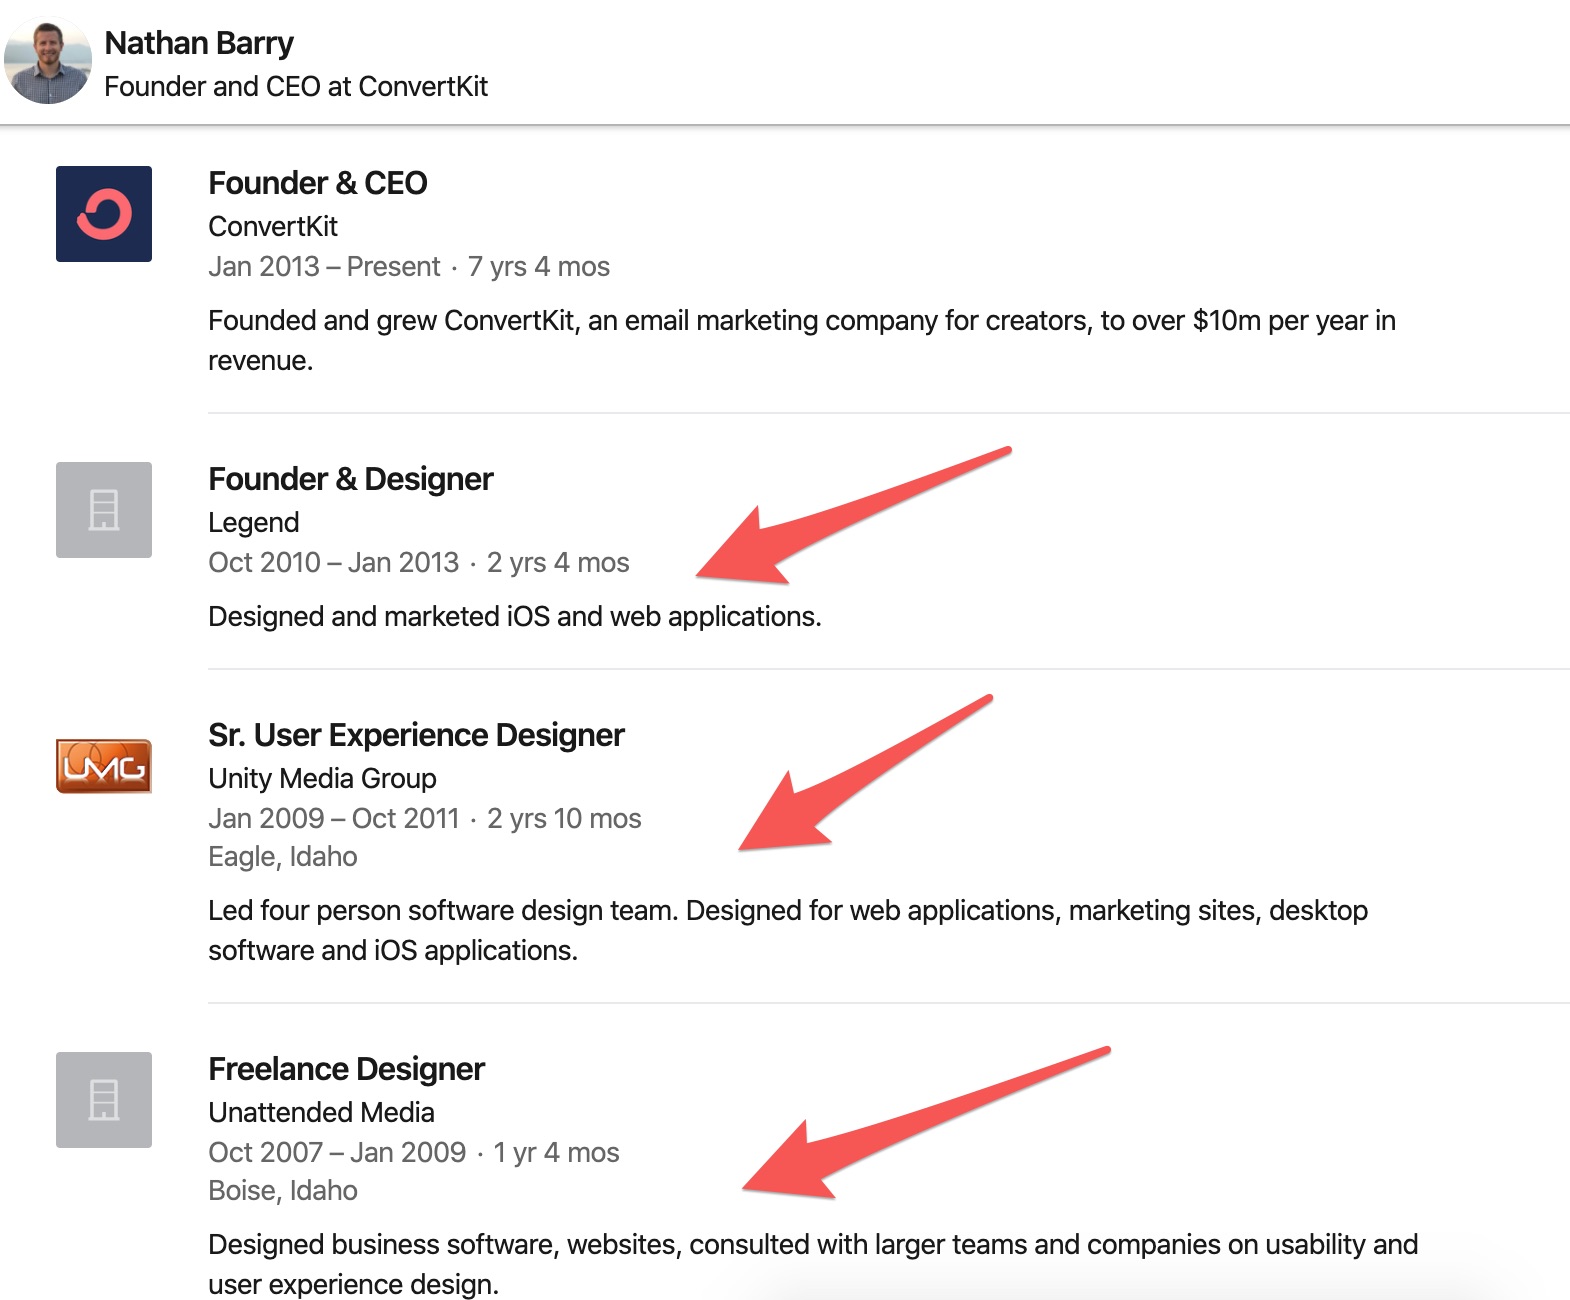Open the Nathan Barry name link
1570x1300 pixels.
point(199,43)
